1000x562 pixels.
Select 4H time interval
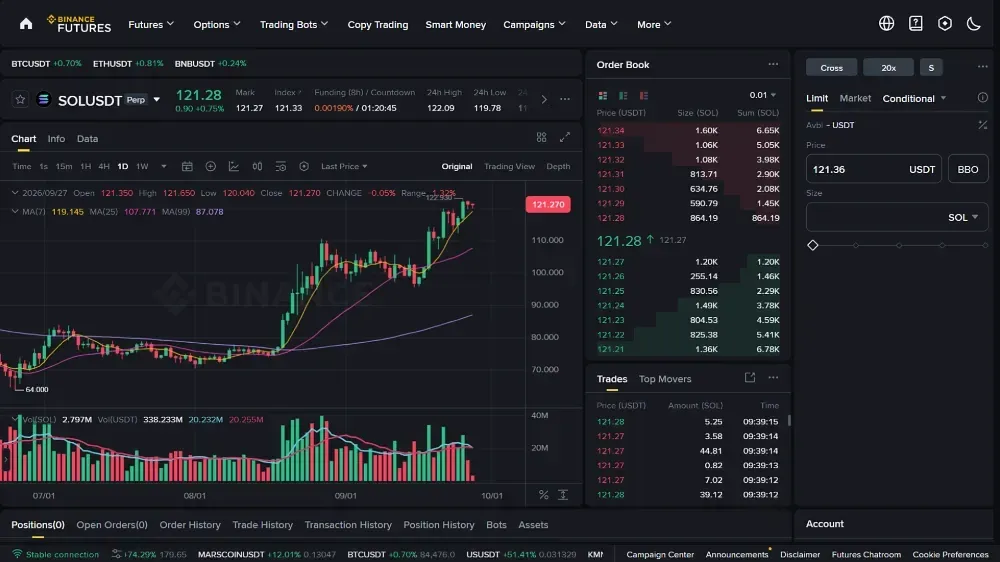(x=103, y=166)
